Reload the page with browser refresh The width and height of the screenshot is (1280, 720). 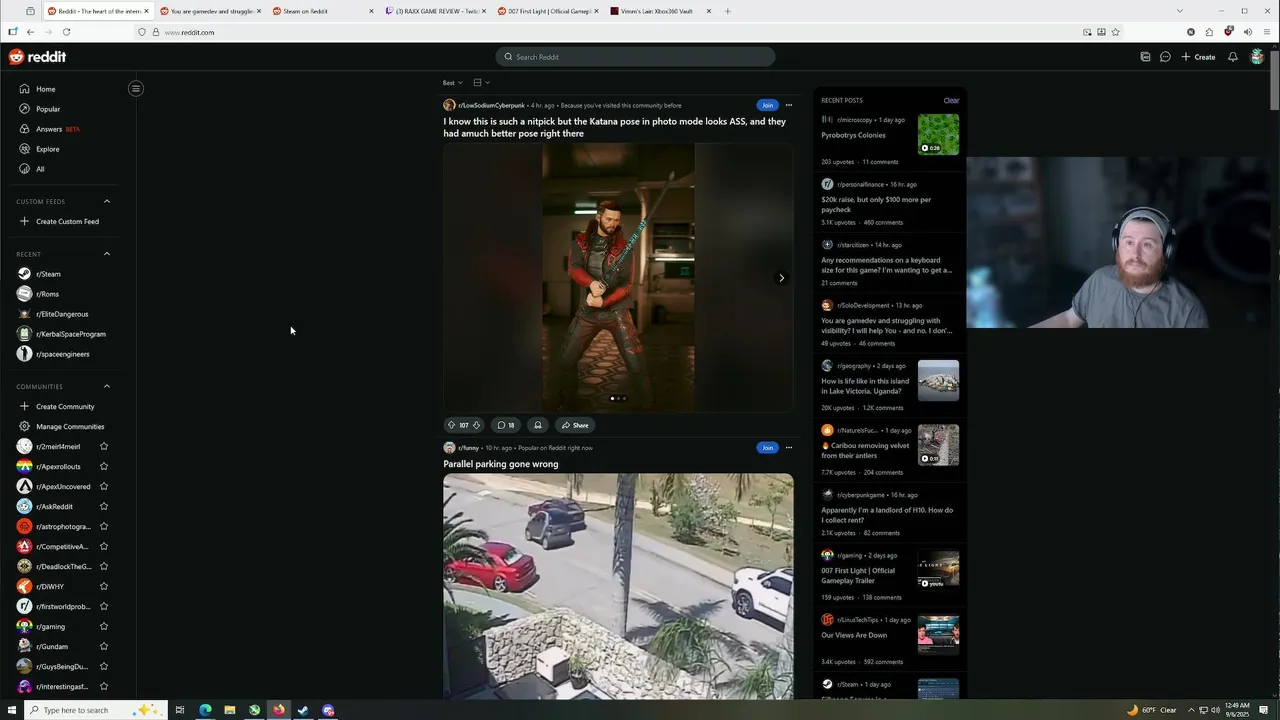[66, 32]
